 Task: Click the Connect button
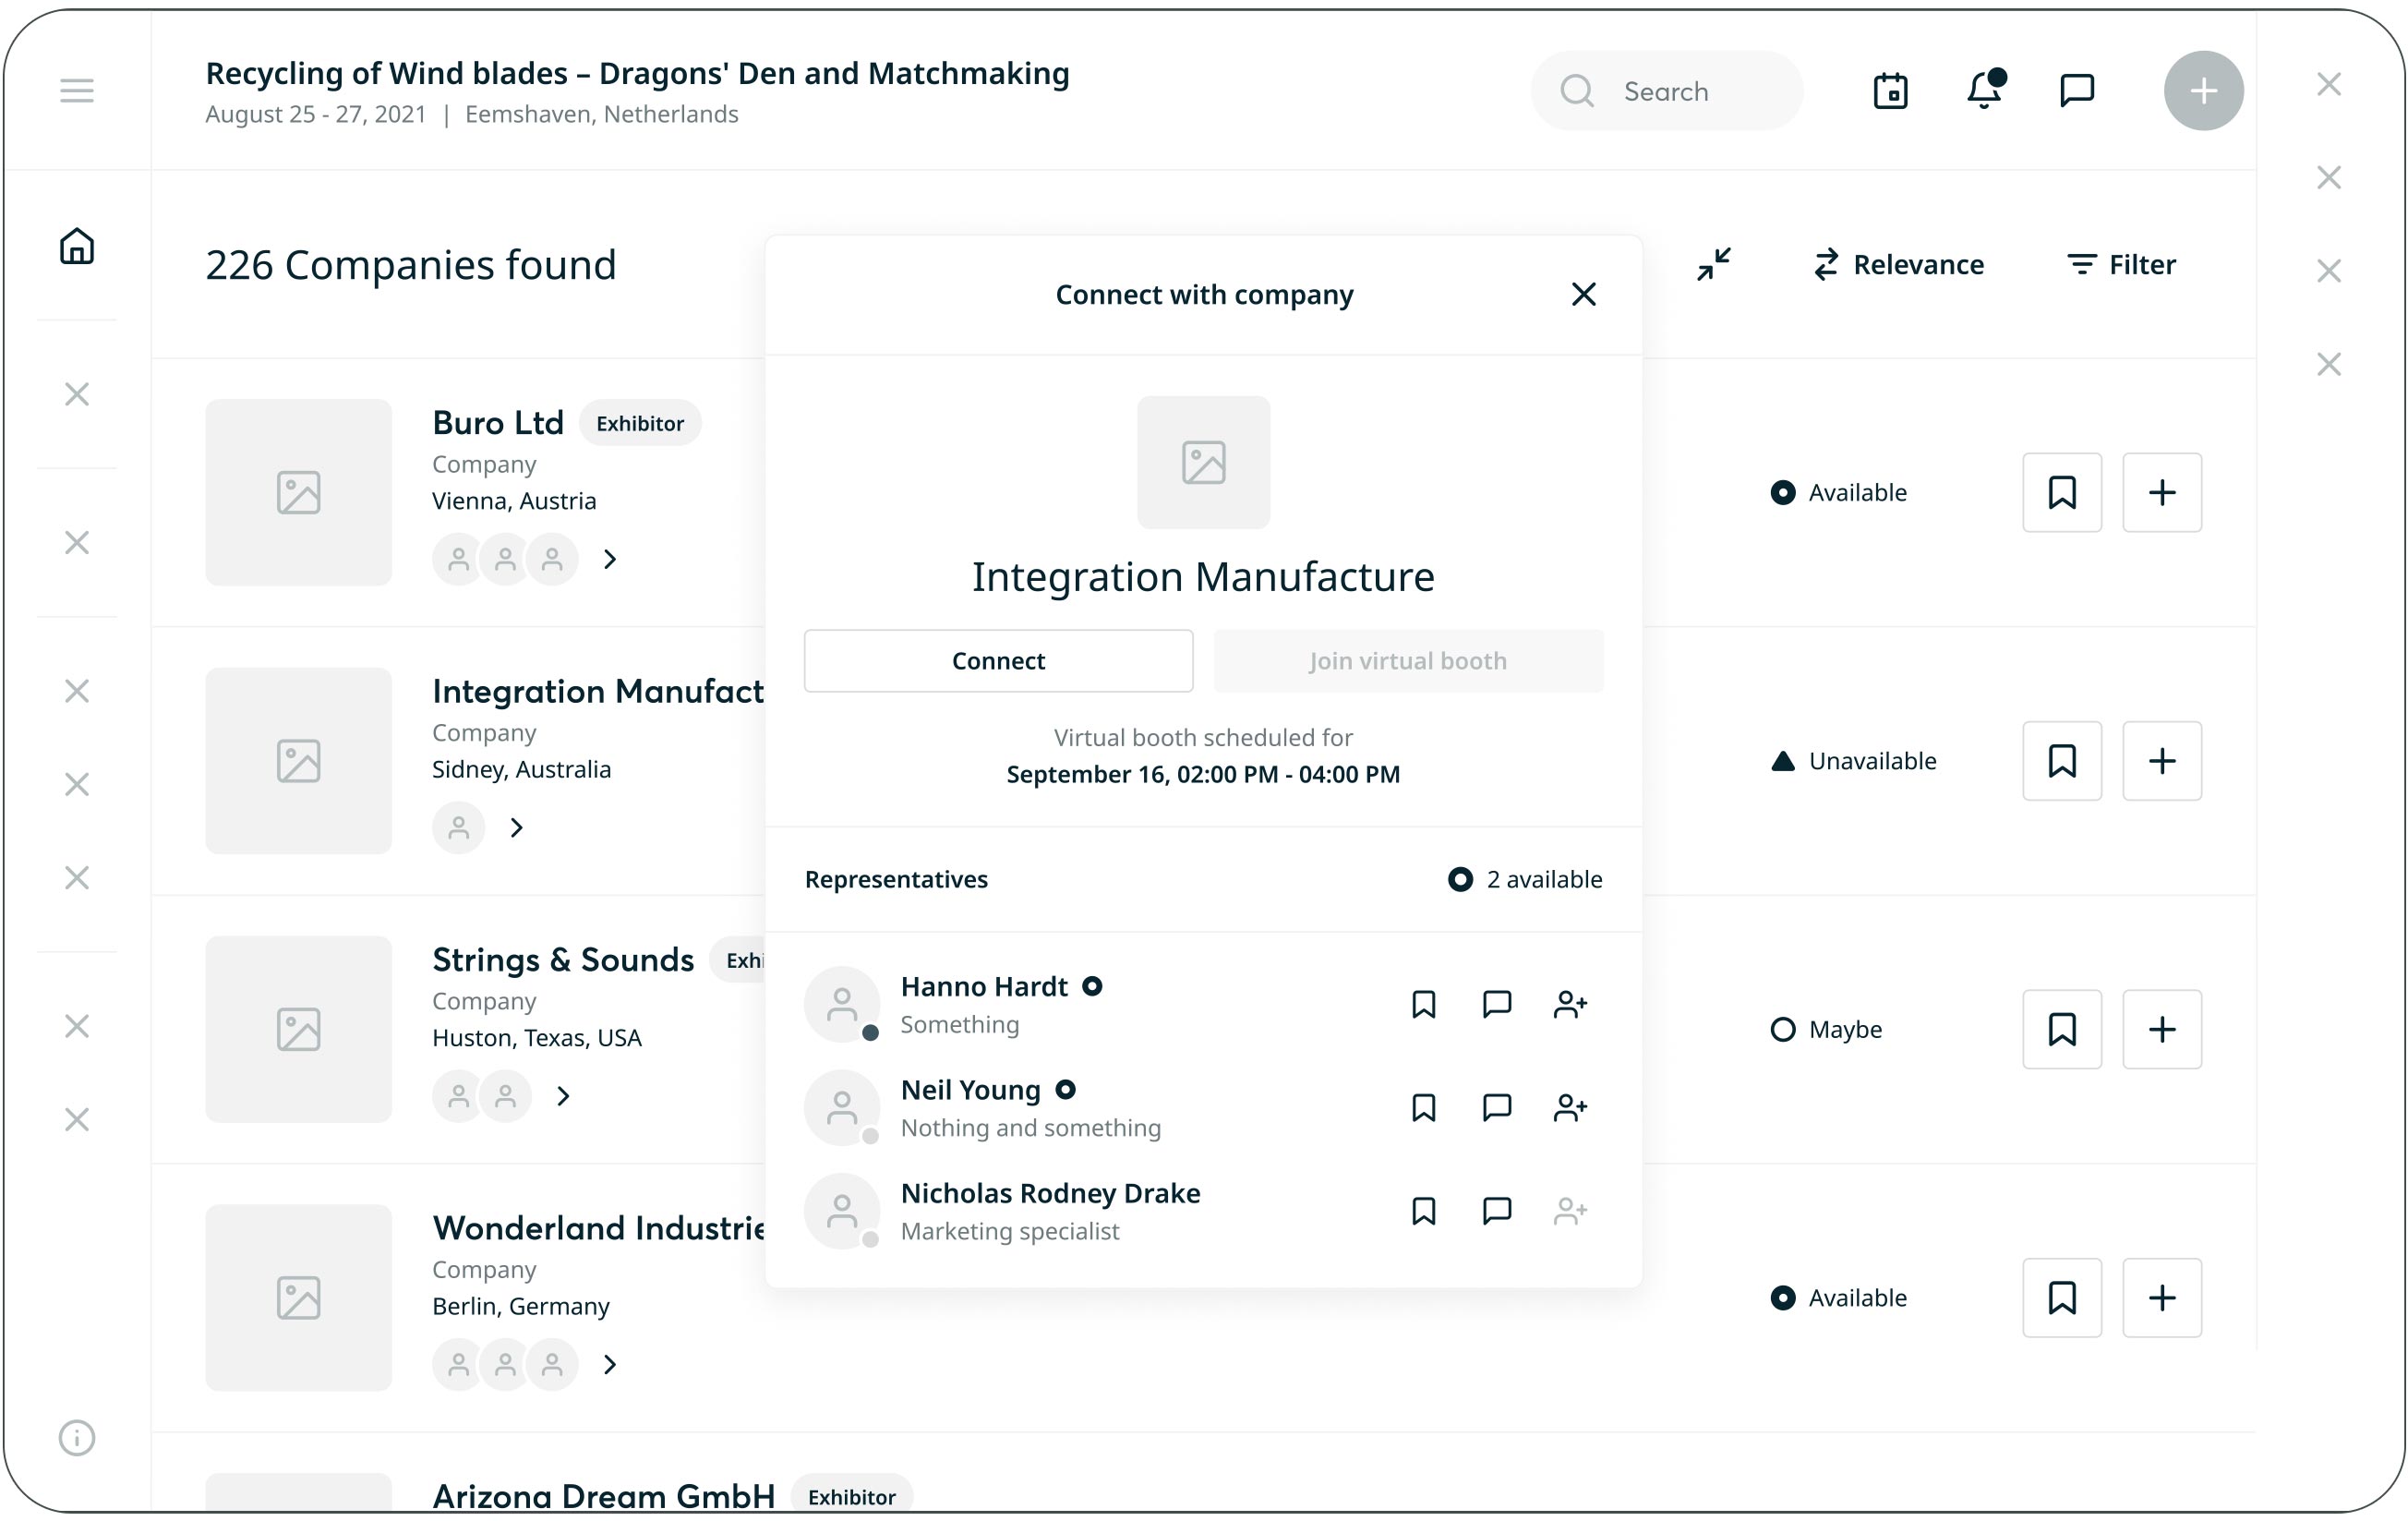(x=998, y=661)
